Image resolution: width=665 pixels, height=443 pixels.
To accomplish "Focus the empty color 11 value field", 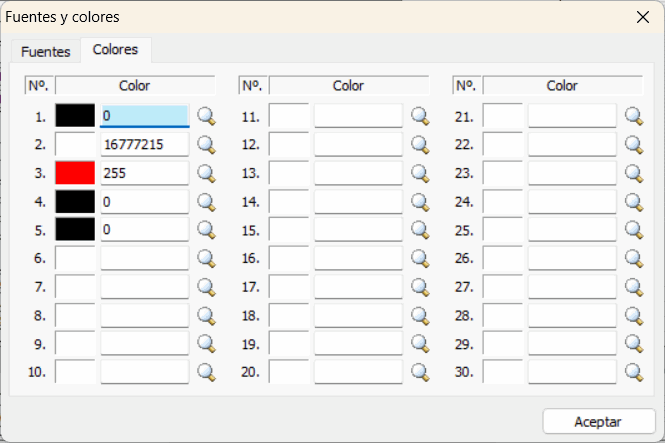I will [x=358, y=116].
